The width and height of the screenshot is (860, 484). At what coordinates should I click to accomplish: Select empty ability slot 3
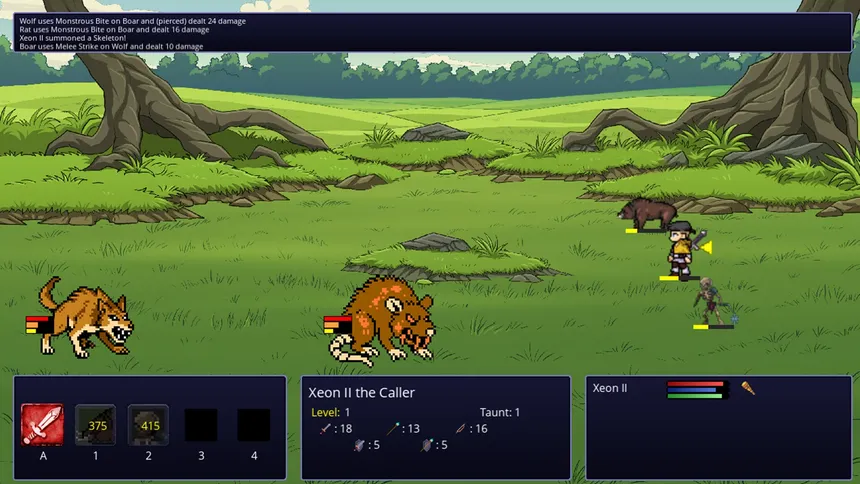[x=201, y=425]
